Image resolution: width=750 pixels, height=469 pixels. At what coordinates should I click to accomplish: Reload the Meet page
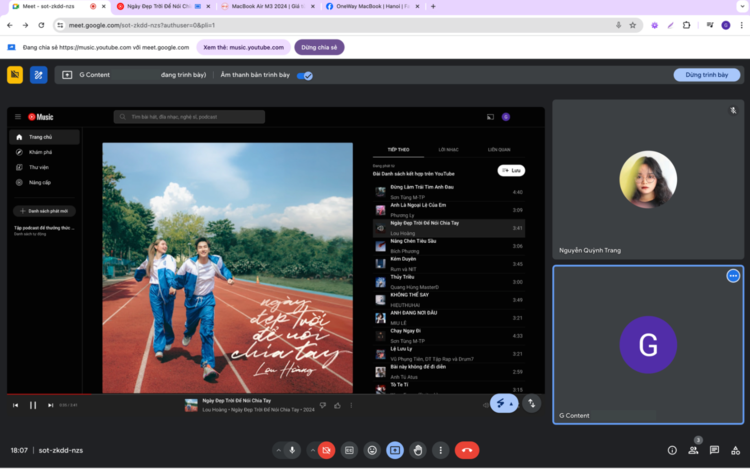(41, 25)
